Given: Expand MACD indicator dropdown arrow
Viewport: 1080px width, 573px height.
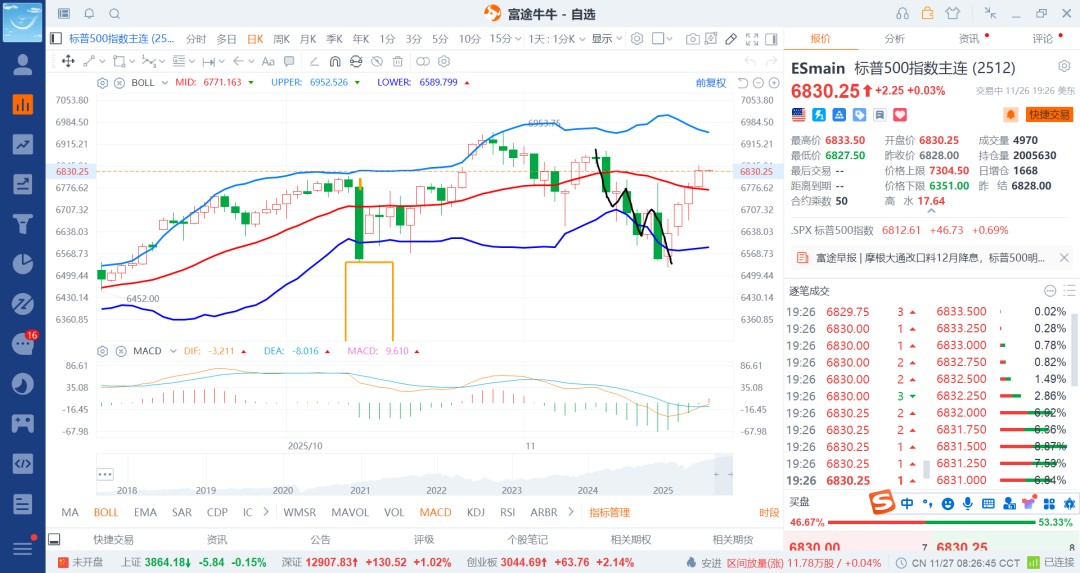Looking at the screenshot, I should click(173, 351).
